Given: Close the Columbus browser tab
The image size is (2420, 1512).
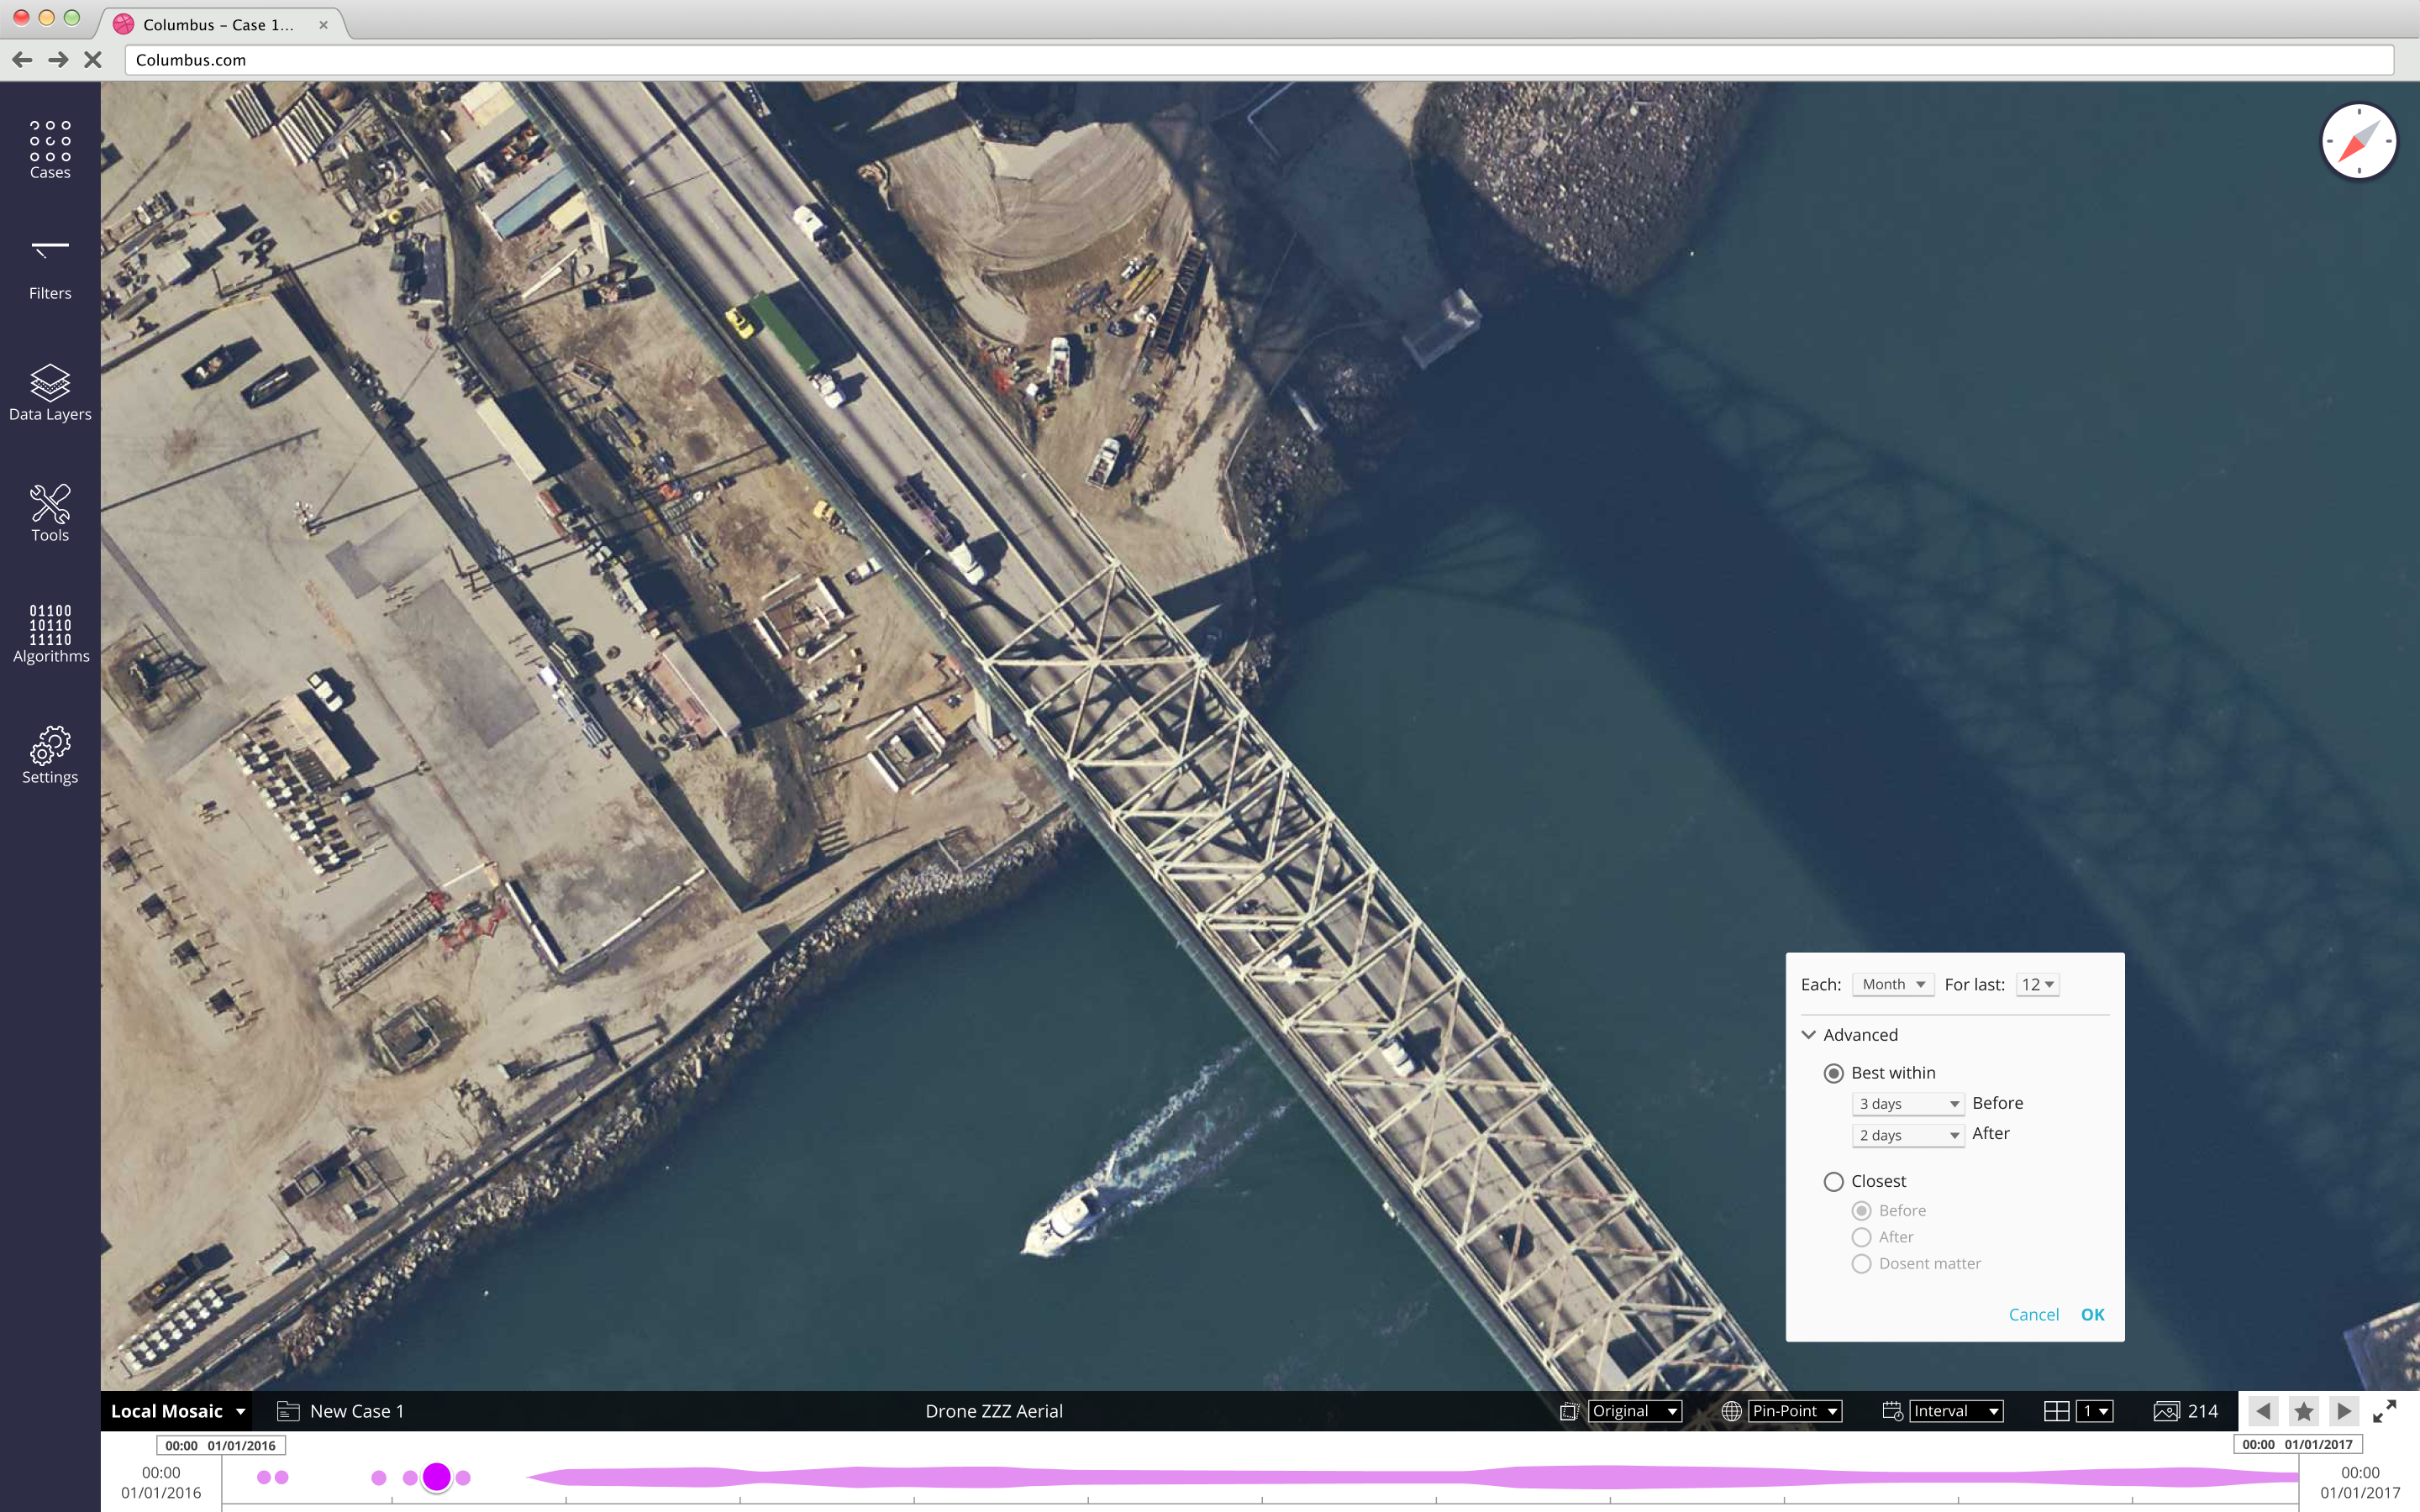Looking at the screenshot, I should pyautogui.click(x=323, y=25).
